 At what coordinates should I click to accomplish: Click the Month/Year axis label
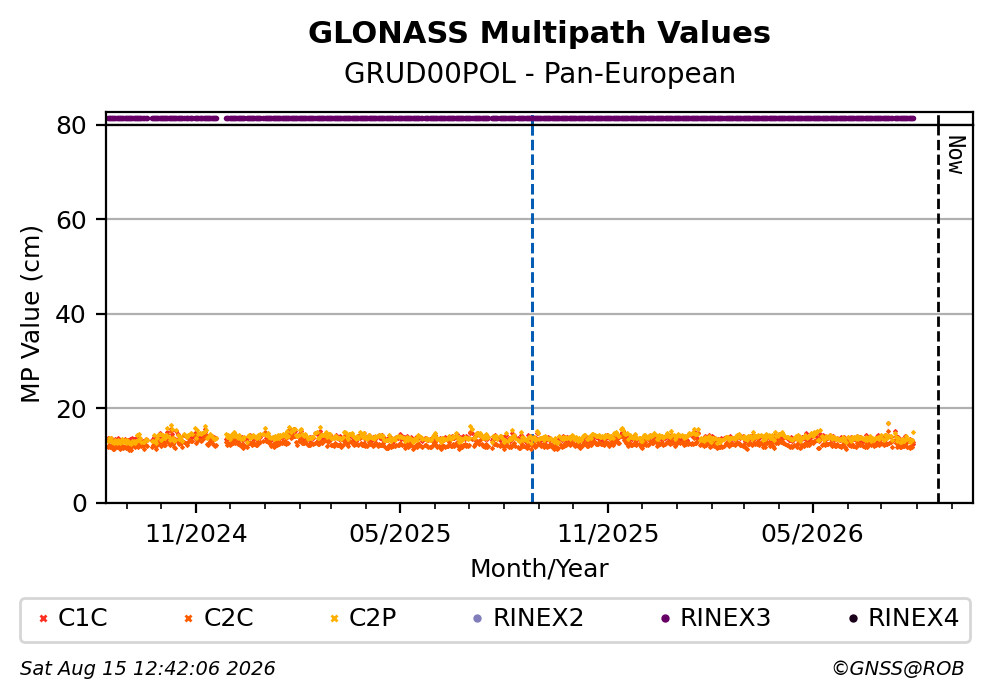[x=540, y=568]
